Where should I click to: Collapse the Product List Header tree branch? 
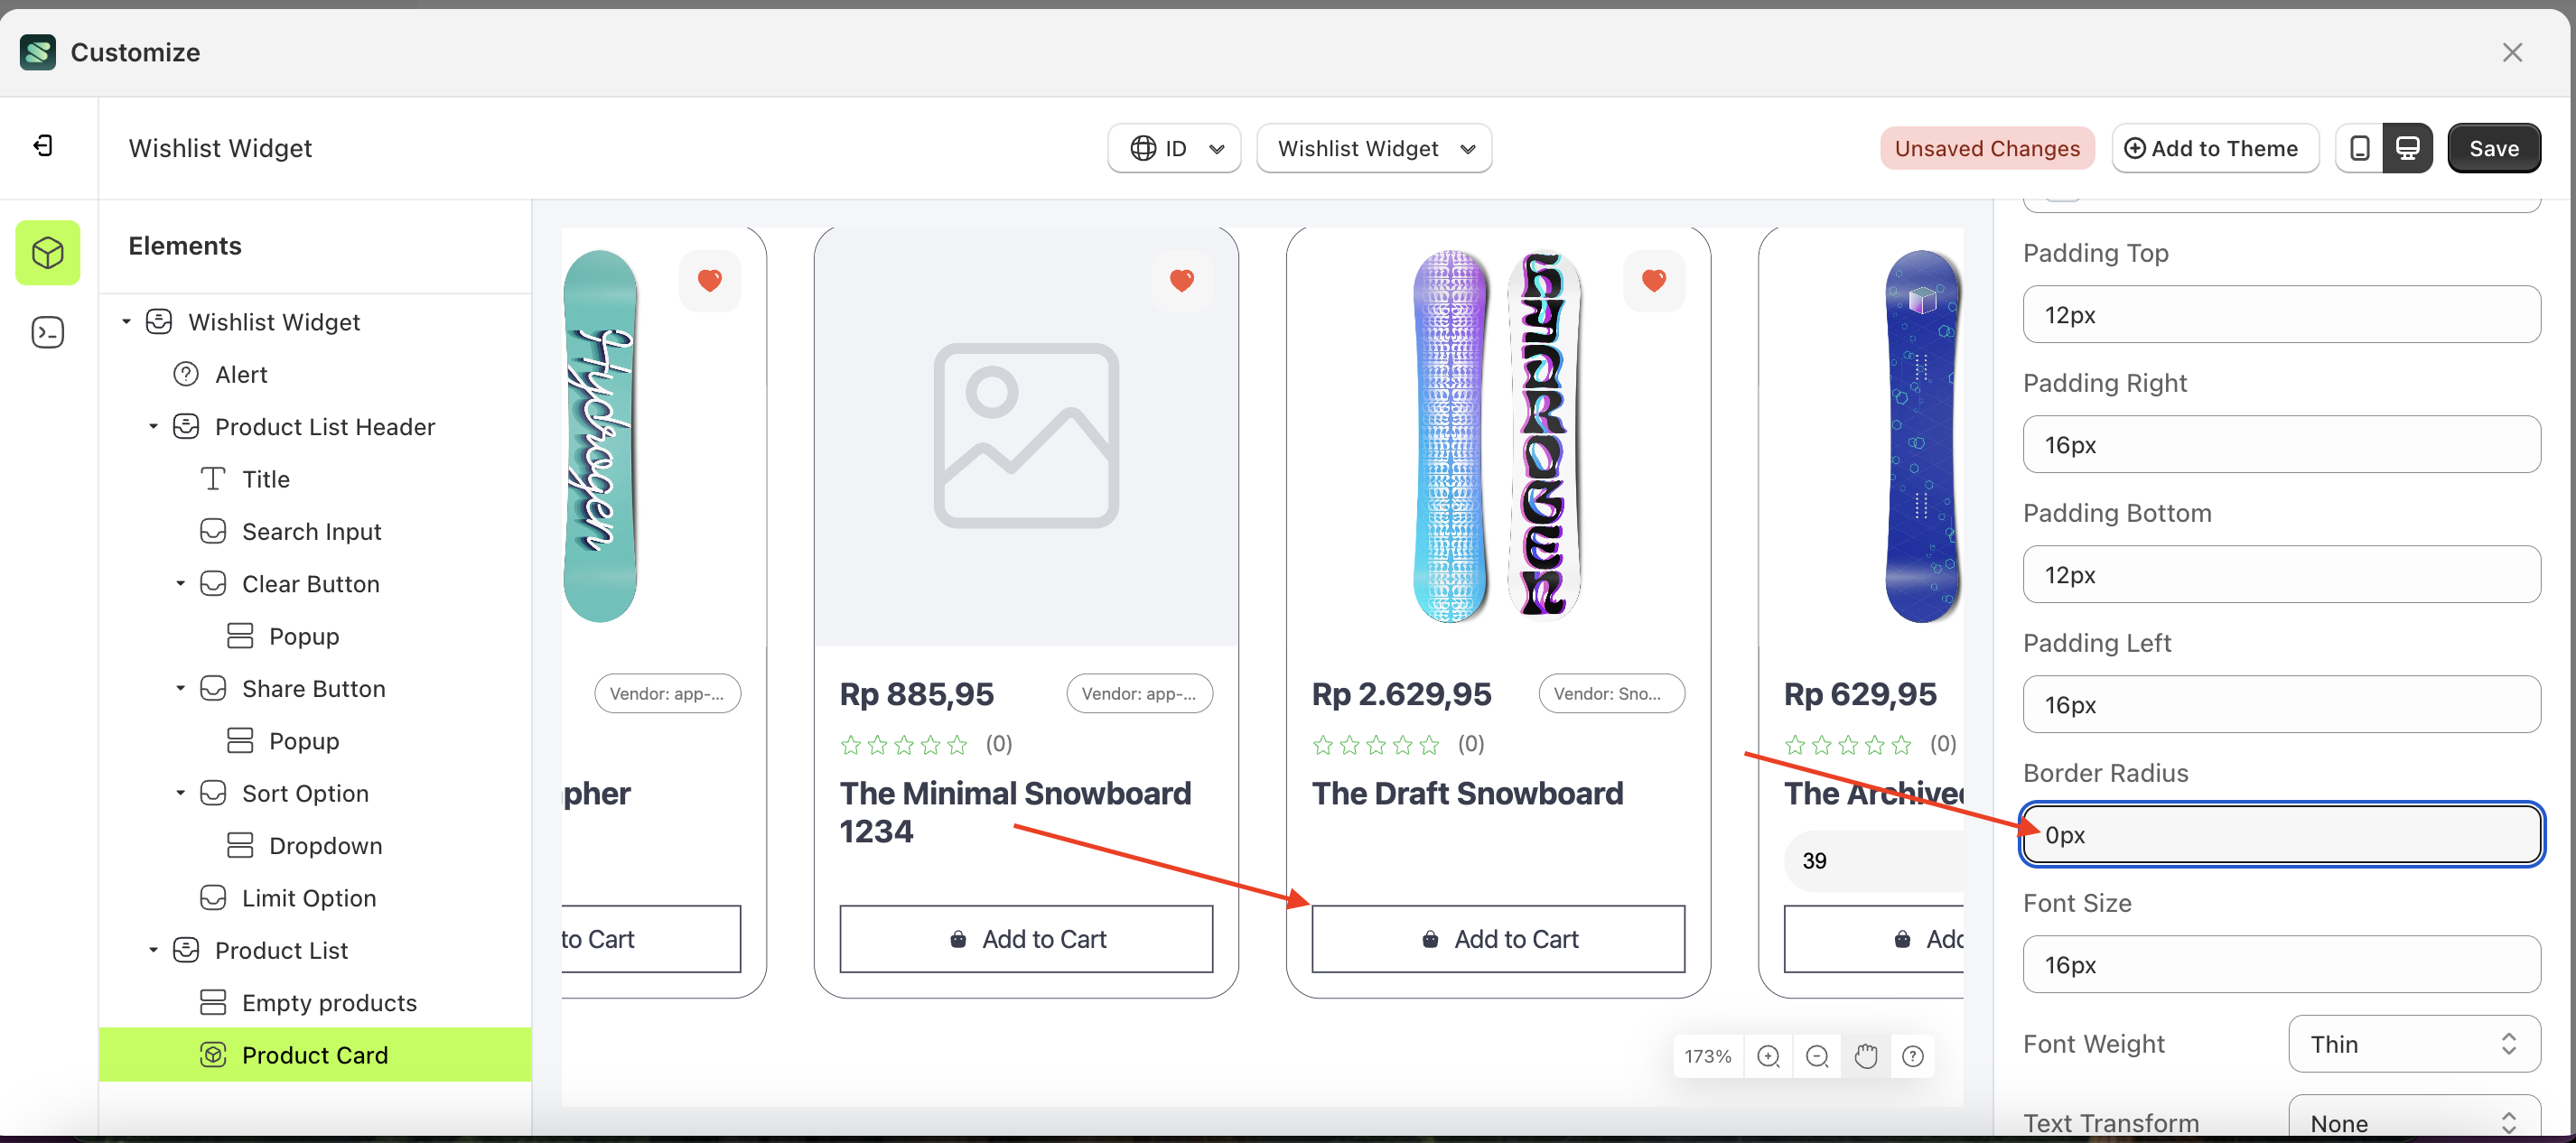pos(153,426)
